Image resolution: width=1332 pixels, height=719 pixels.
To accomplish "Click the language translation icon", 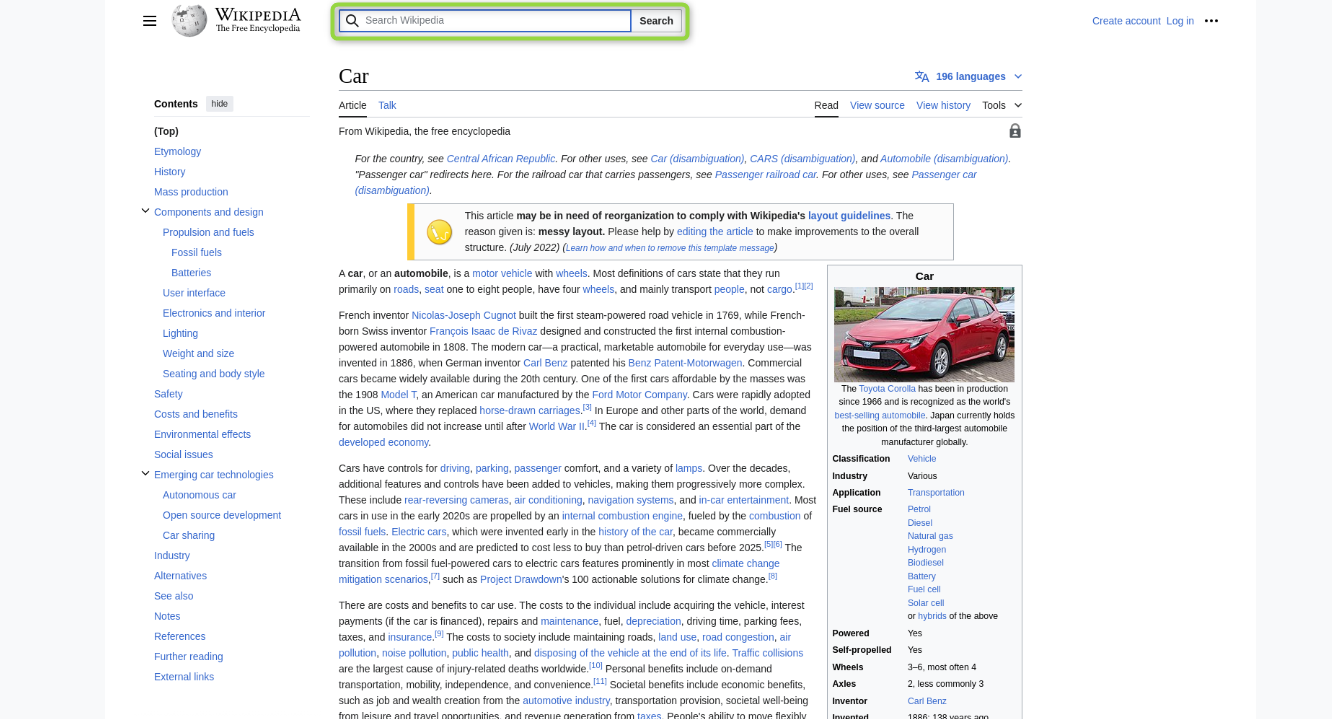I will pyautogui.click(x=922, y=77).
